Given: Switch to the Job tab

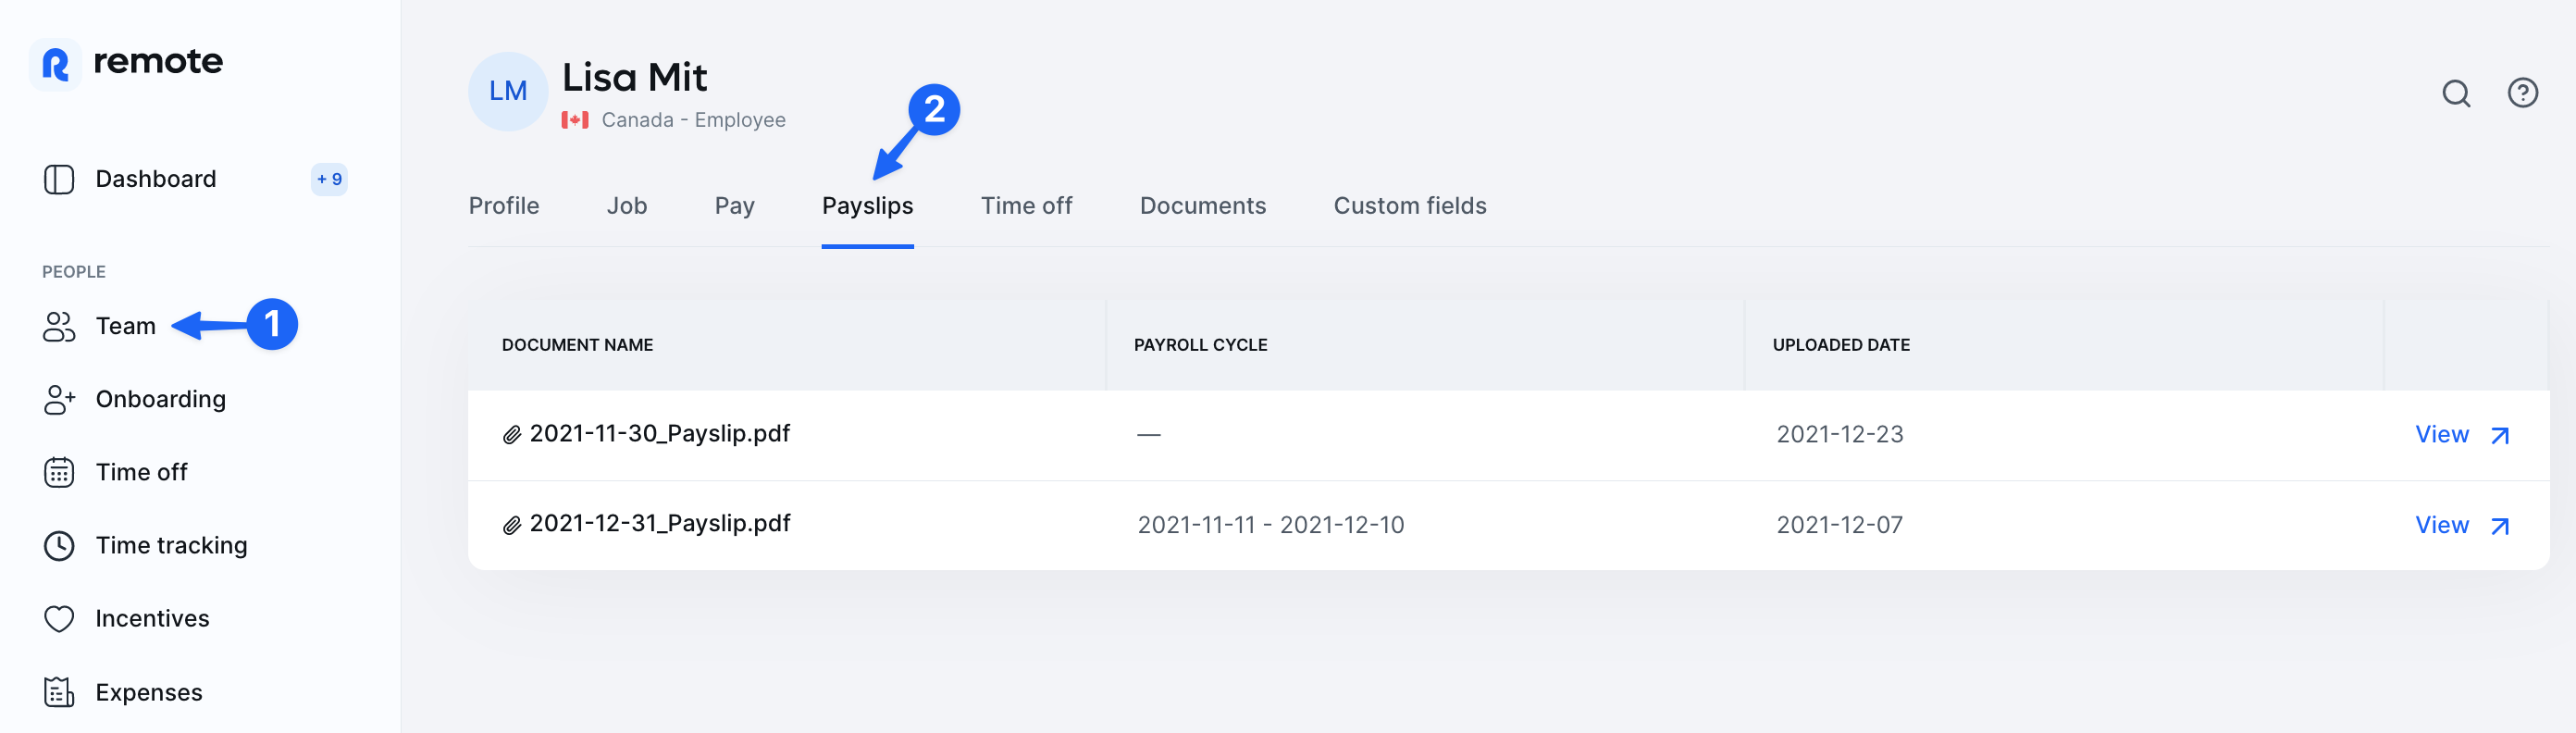Looking at the screenshot, I should point(627,206).
